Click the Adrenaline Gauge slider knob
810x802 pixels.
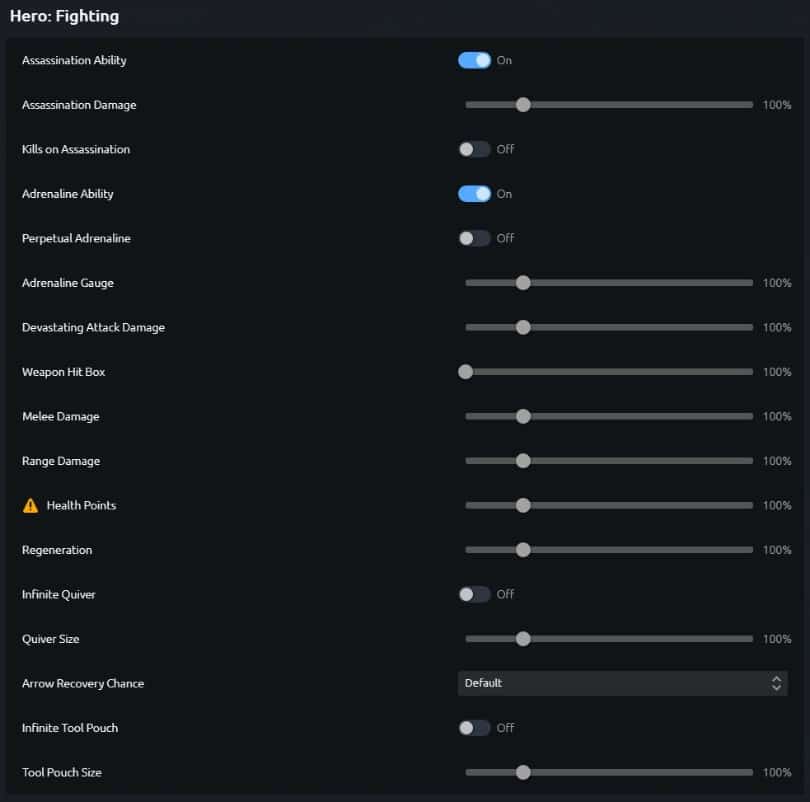coord(522,283)
